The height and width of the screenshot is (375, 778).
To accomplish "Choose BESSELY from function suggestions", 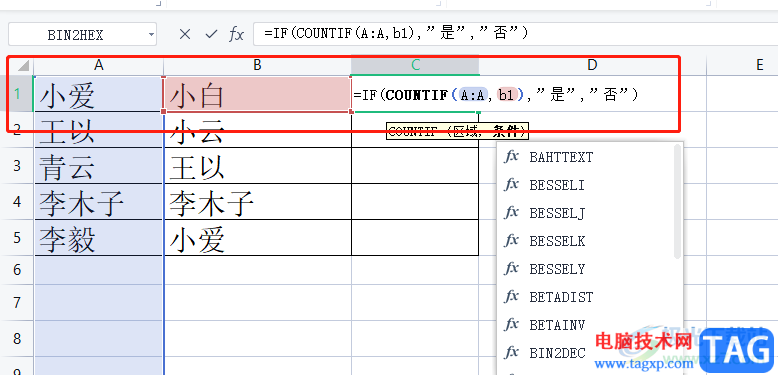I will [x=586, y=269].
